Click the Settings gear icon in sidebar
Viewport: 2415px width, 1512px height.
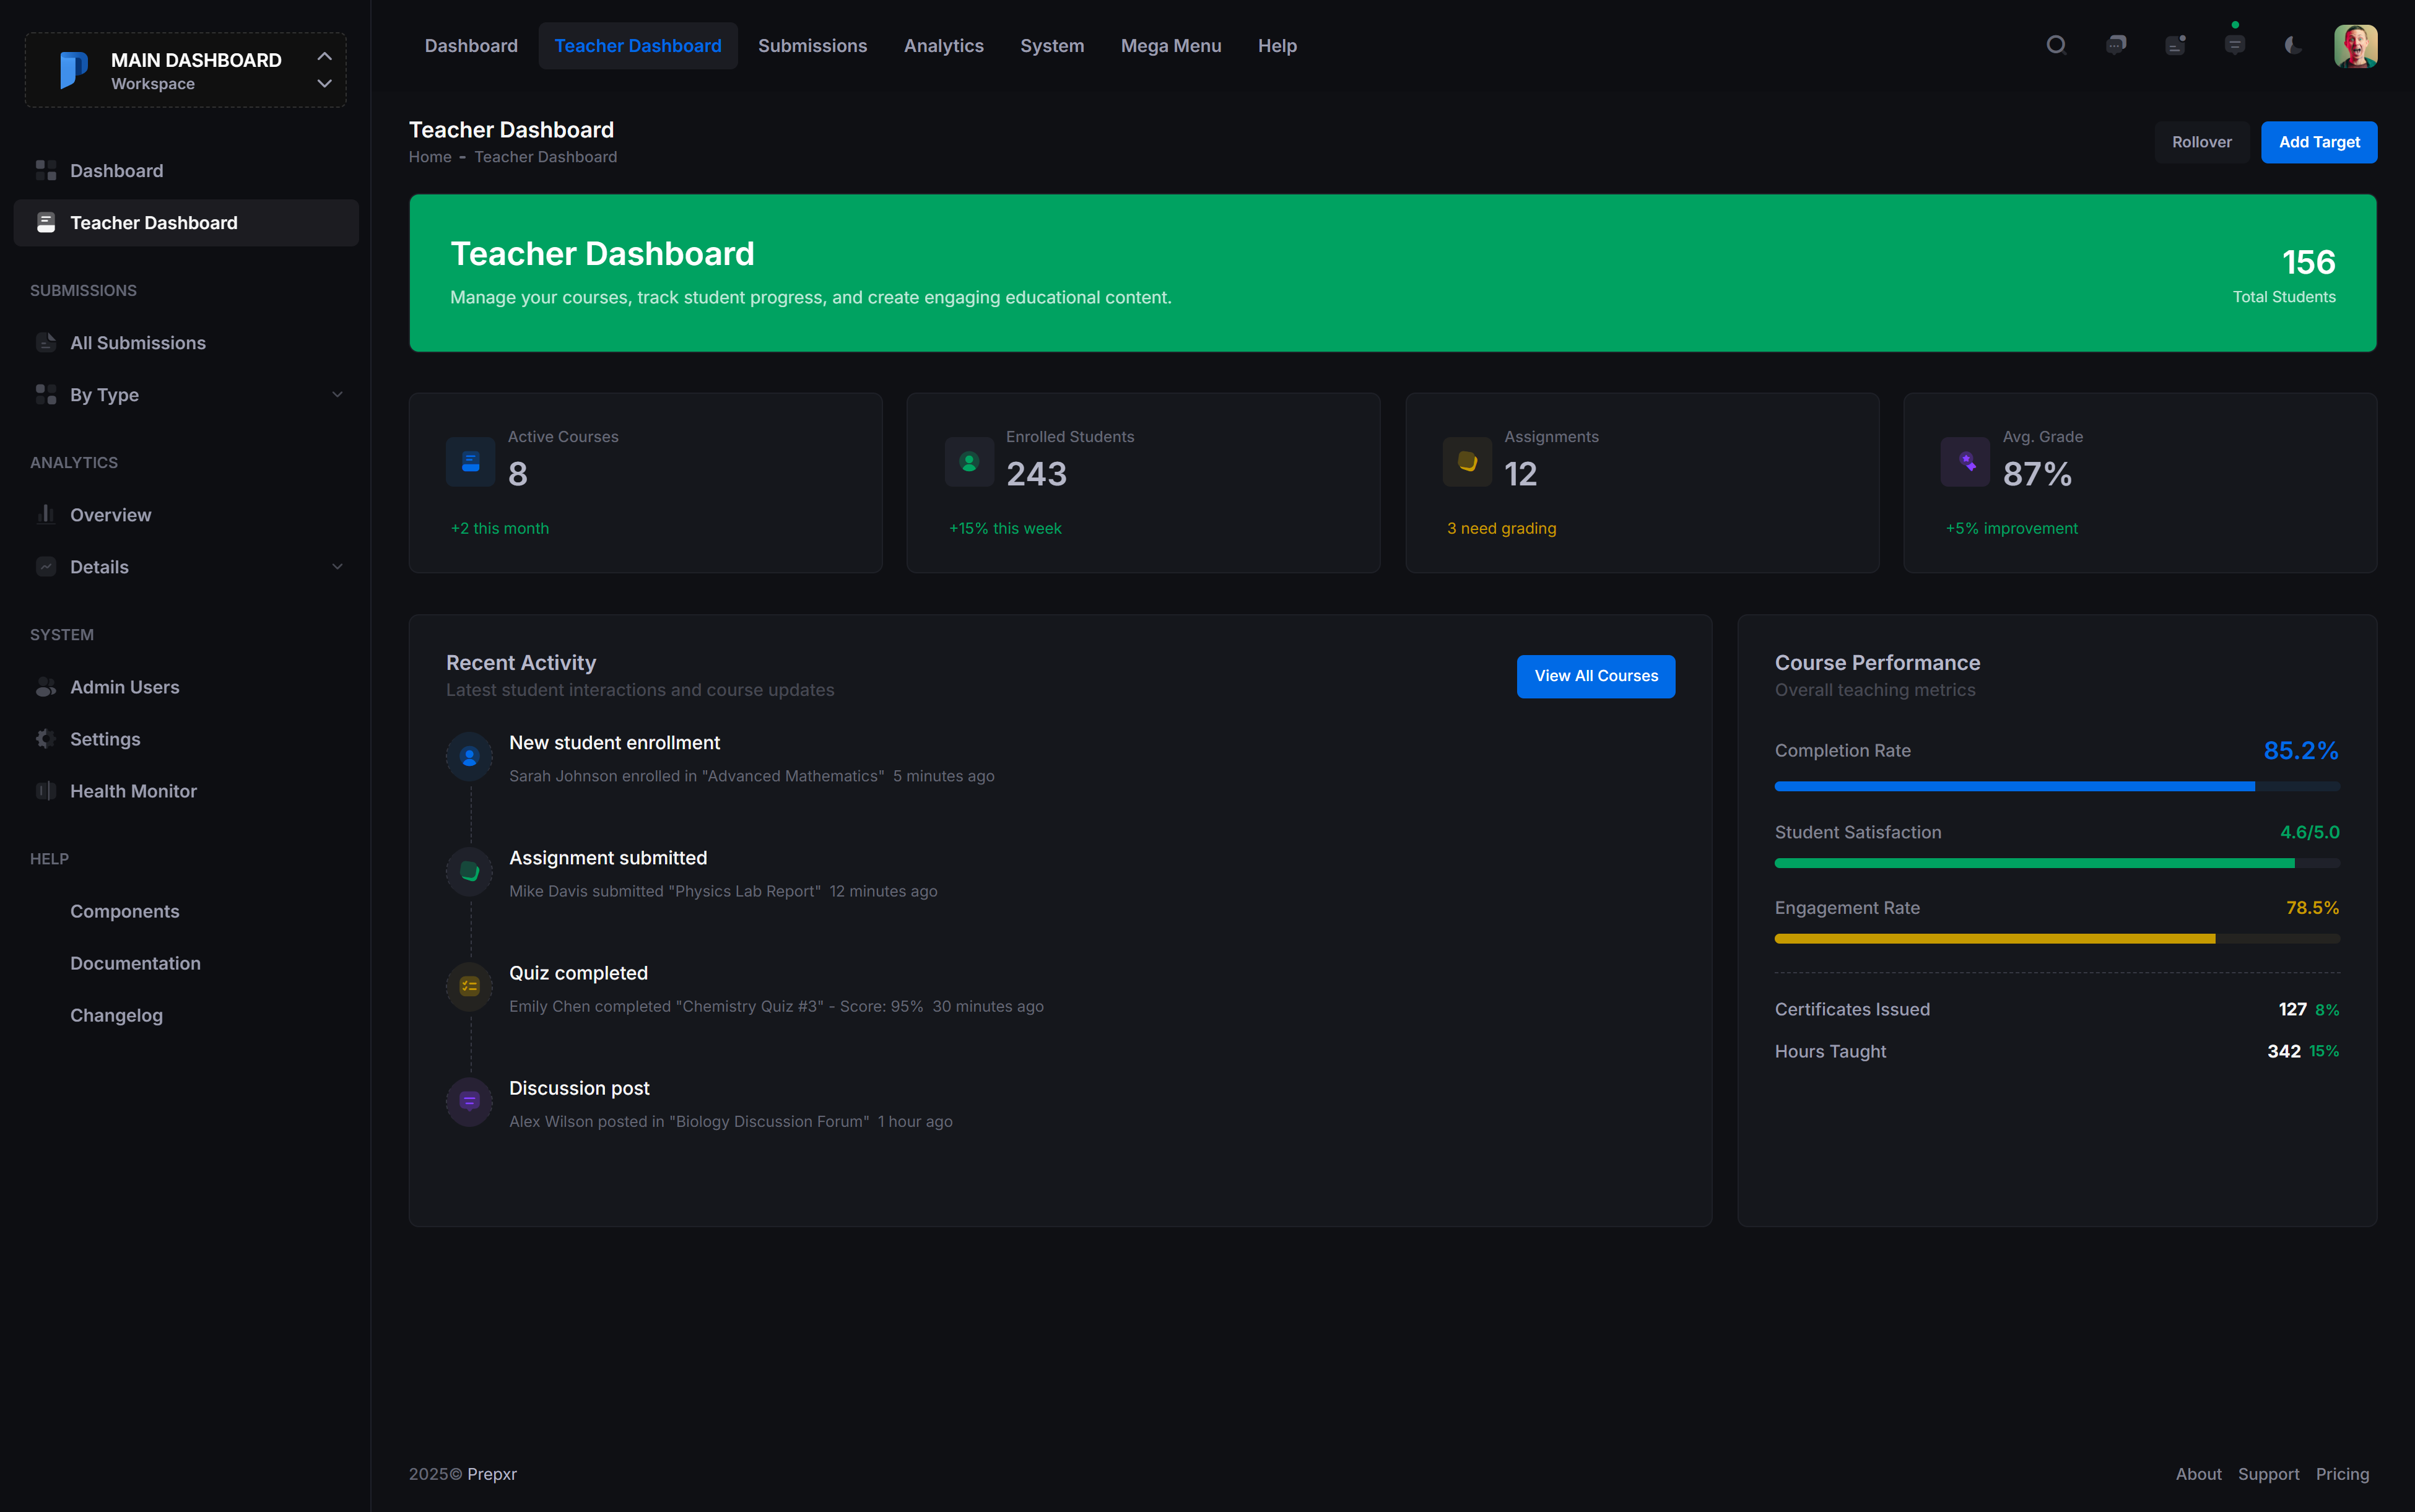(46, 739)
